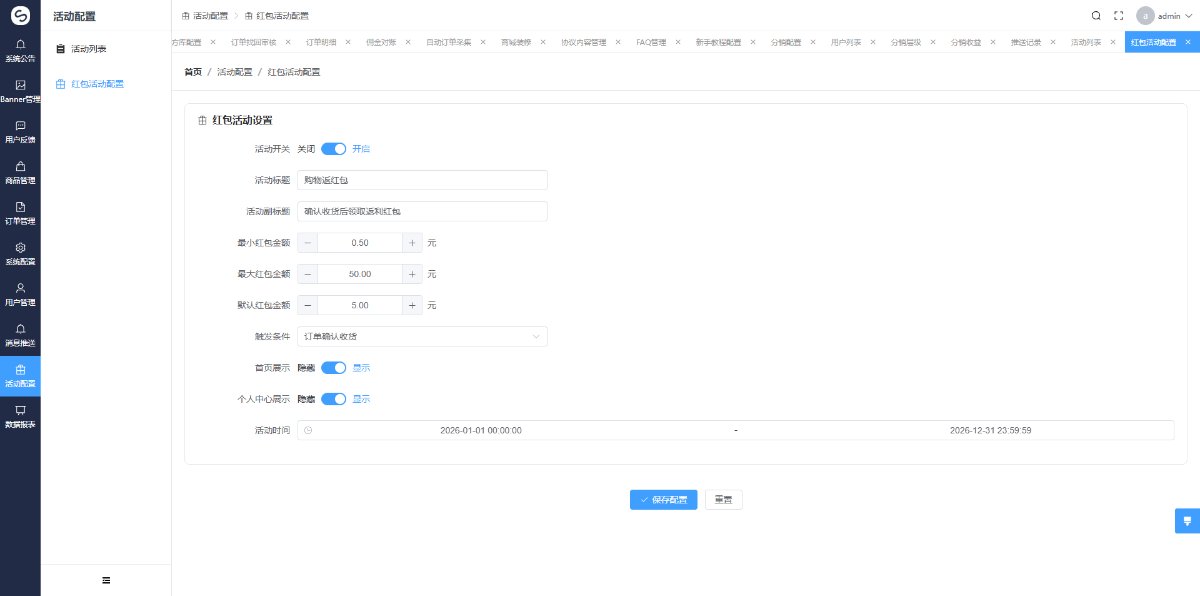Toggle fullscreen with the header icon
1200x596 pixels.
click(x=1119, y=15)
